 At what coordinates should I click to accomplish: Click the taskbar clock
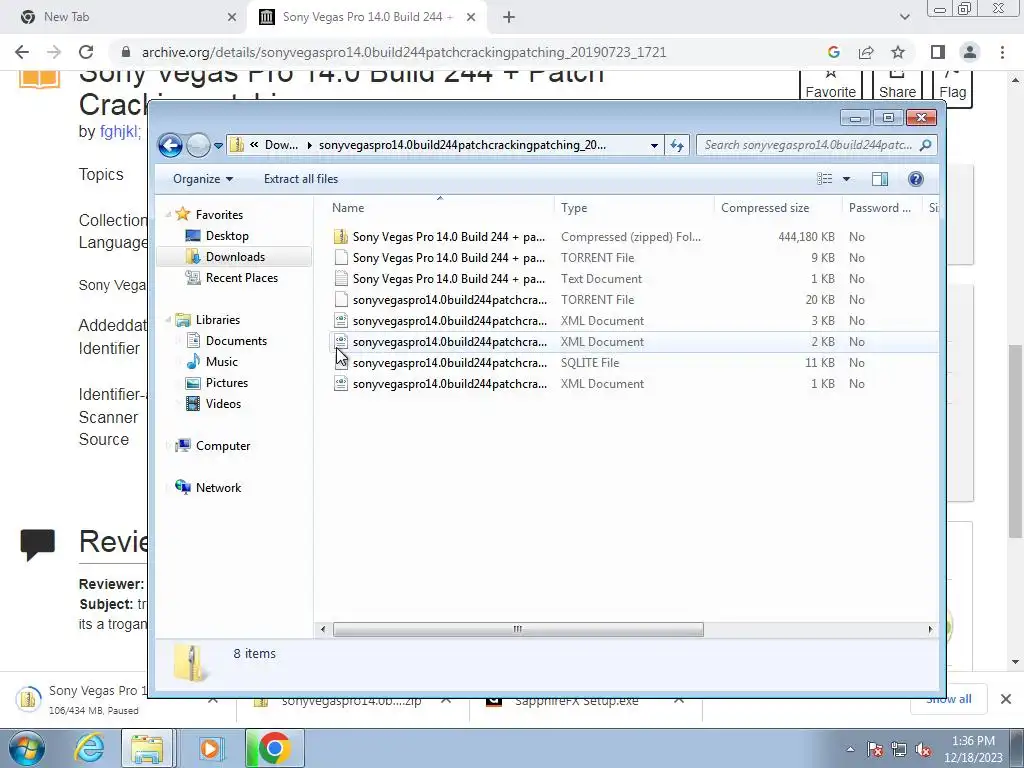pyautogui.click(x=972, y=749)
